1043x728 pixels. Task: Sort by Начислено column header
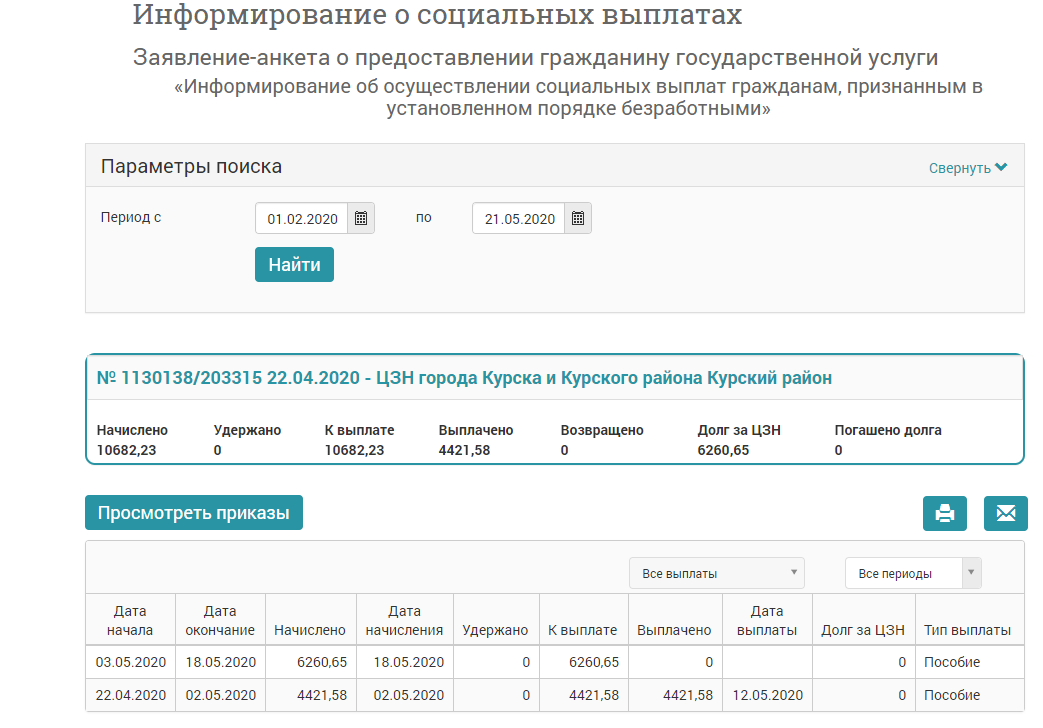(x=309, y=630)
